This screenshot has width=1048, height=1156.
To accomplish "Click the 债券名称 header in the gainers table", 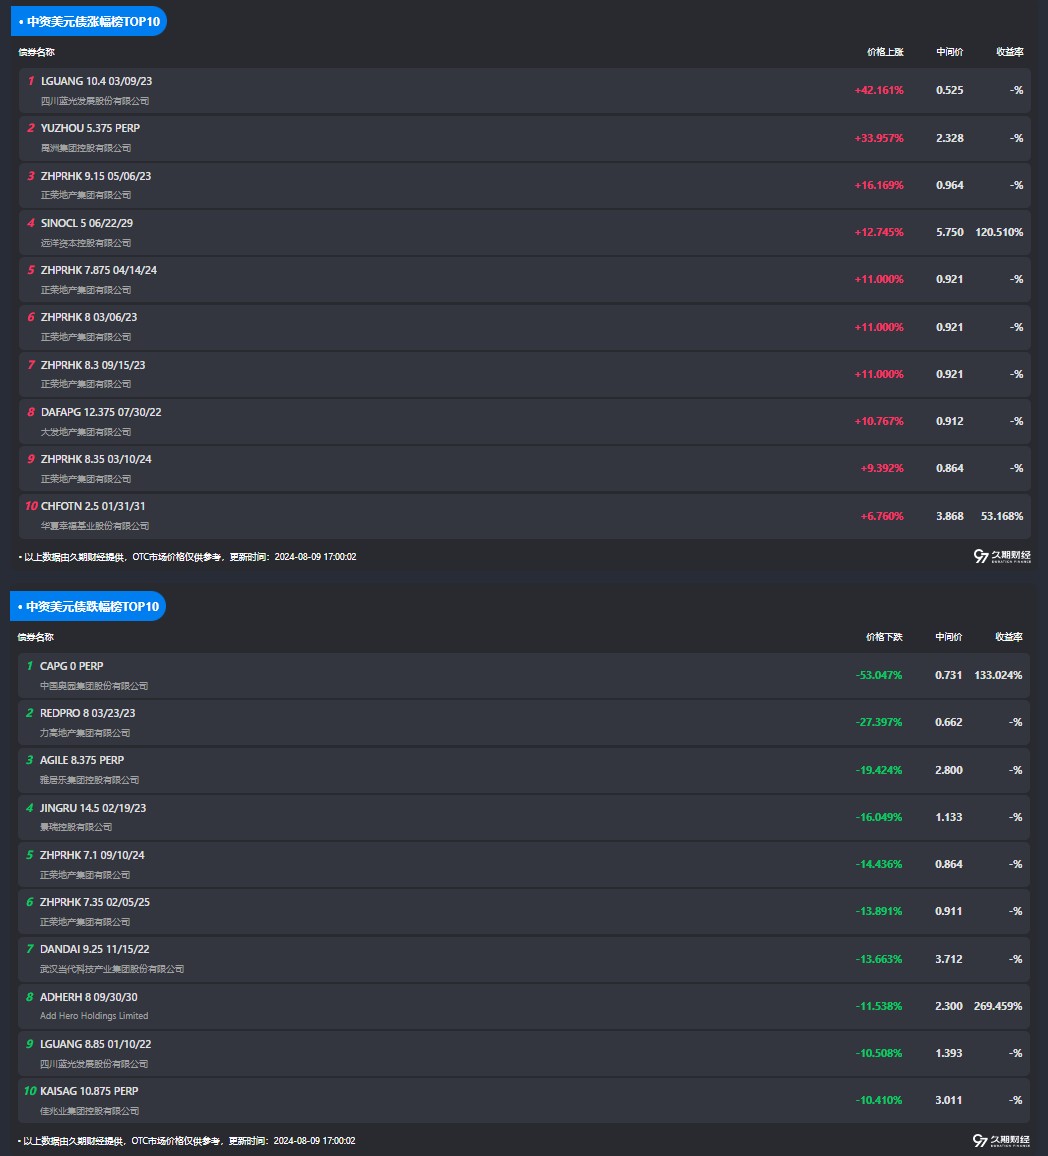I will (36, 51).
